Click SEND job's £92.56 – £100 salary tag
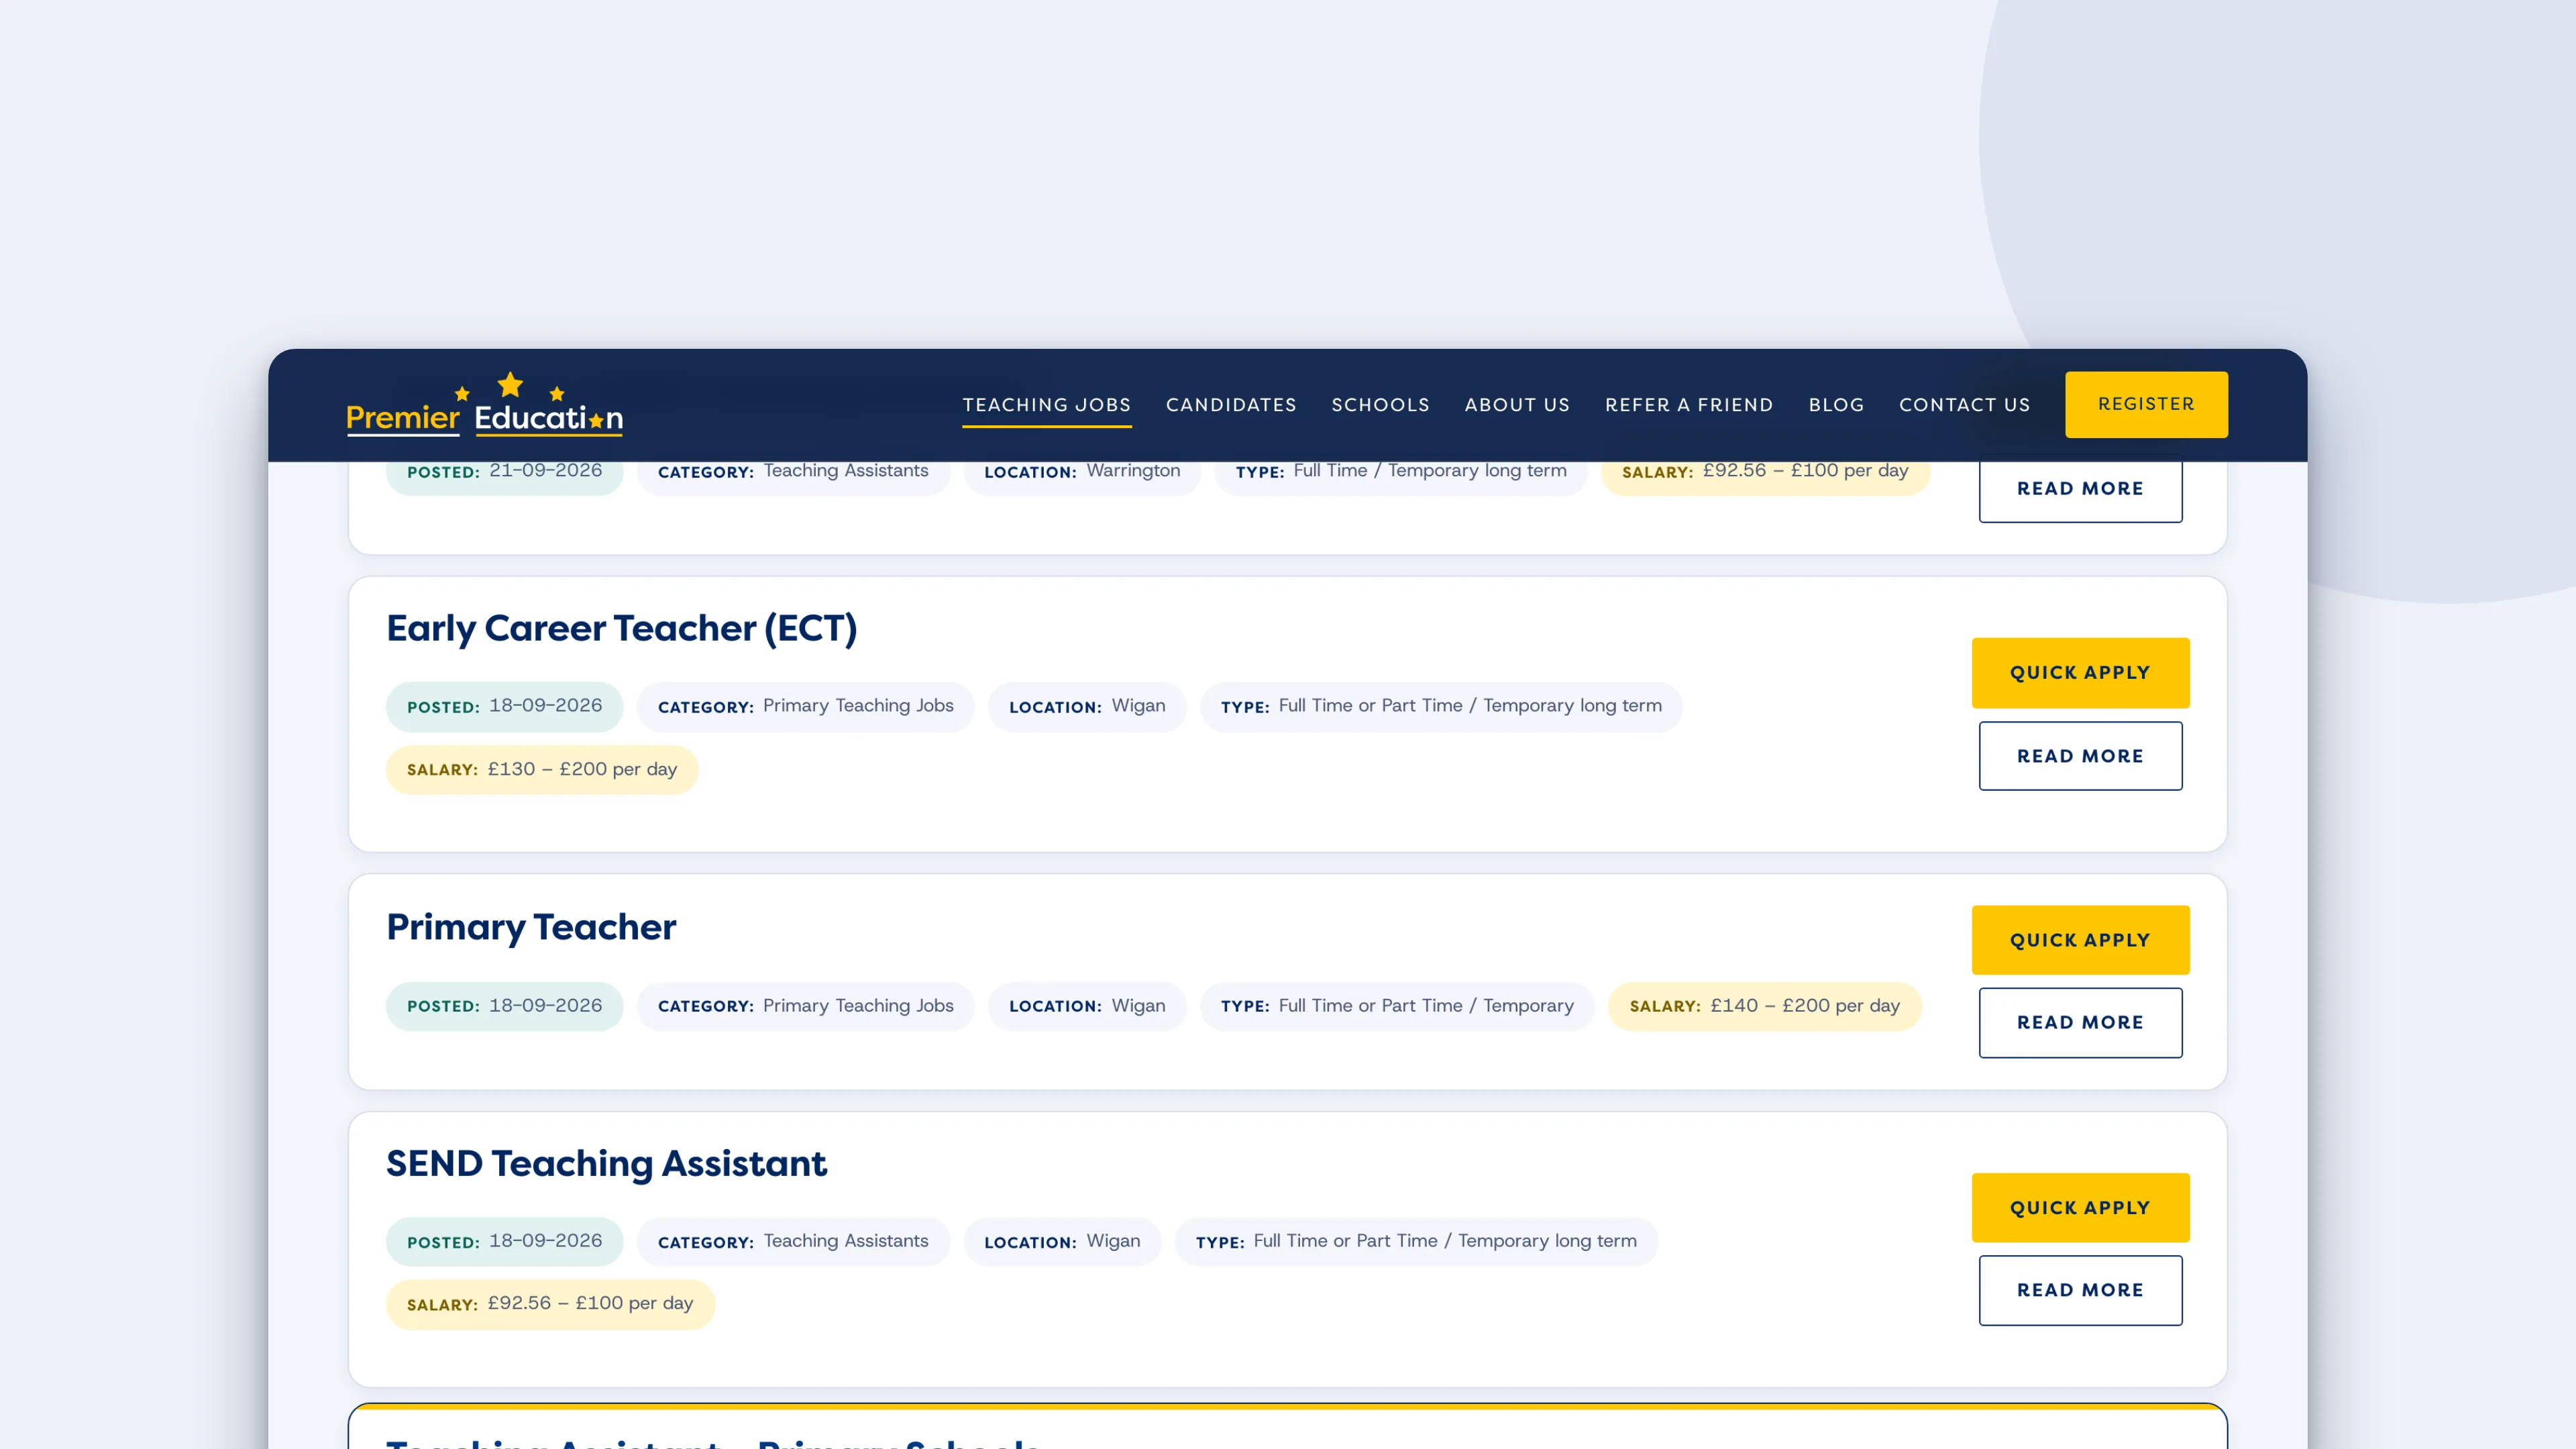Screen dimensions: 2576x1449 pos(550,1304)
